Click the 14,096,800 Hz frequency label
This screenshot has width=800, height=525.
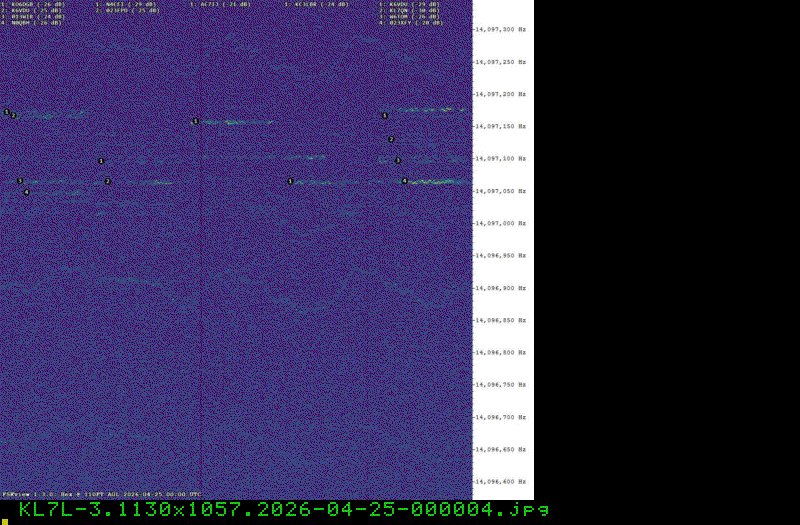500,353
